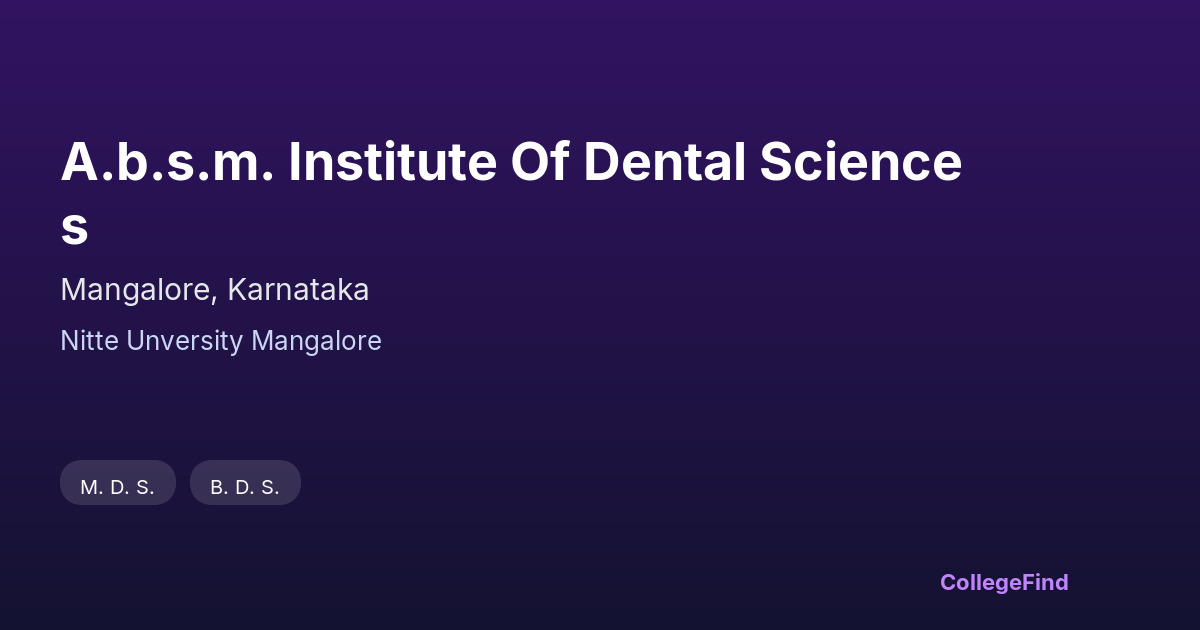
Task: Click the Nitte Unversity Mangalore affiliation line
Action: 220,341
